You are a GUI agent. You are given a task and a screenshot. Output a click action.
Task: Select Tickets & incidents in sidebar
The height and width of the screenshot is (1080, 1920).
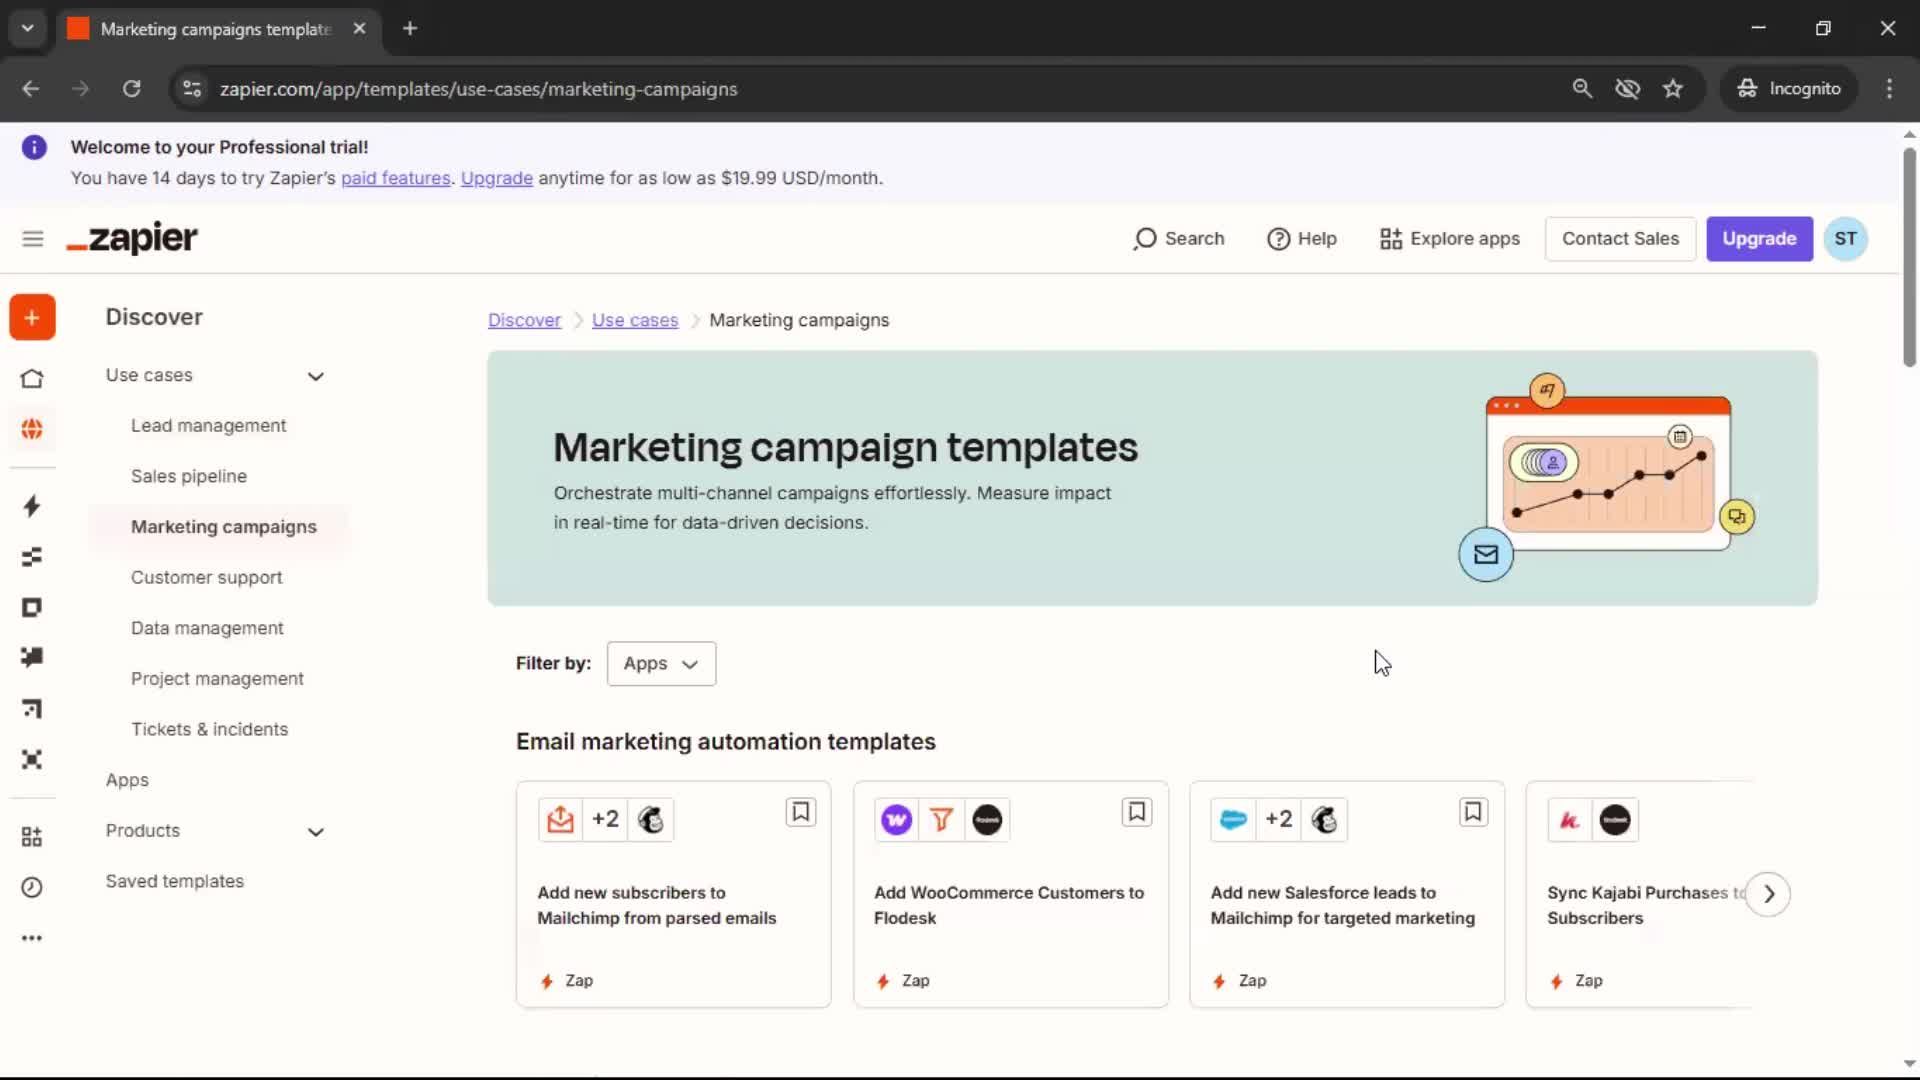209,730
